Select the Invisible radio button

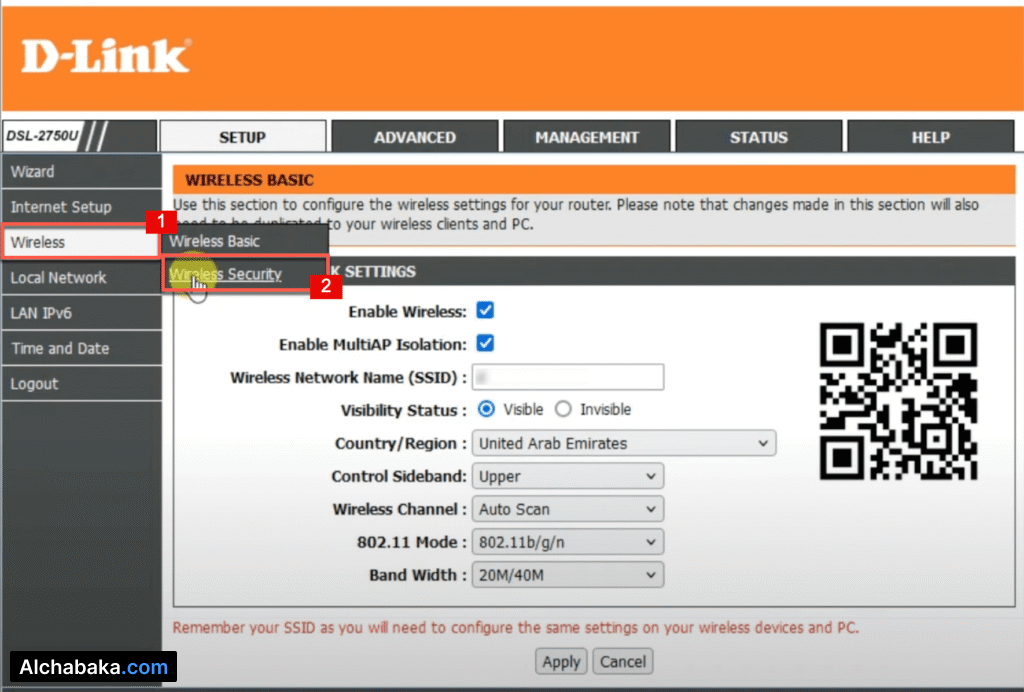563,409
